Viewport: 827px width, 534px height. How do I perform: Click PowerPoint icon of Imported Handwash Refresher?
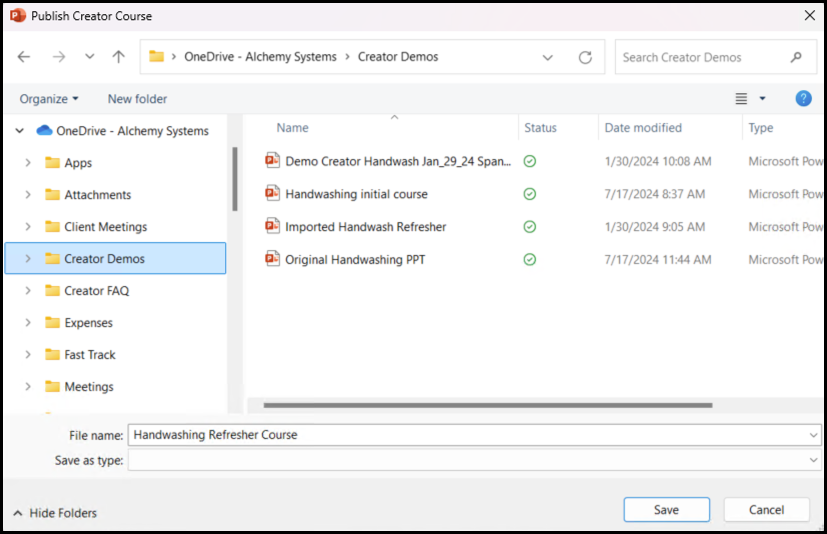click(272, 226)
